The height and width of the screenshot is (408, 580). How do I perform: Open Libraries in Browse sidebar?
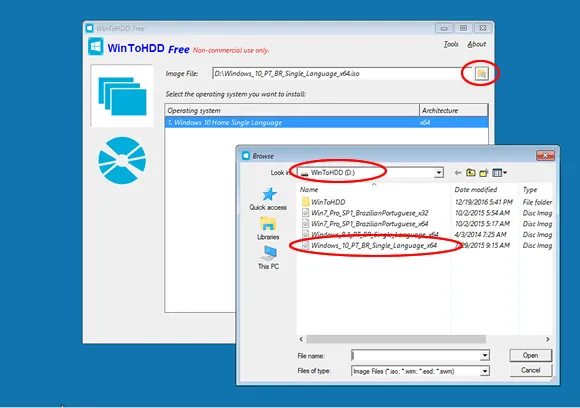pyautogui.click(x=268, y=228)
